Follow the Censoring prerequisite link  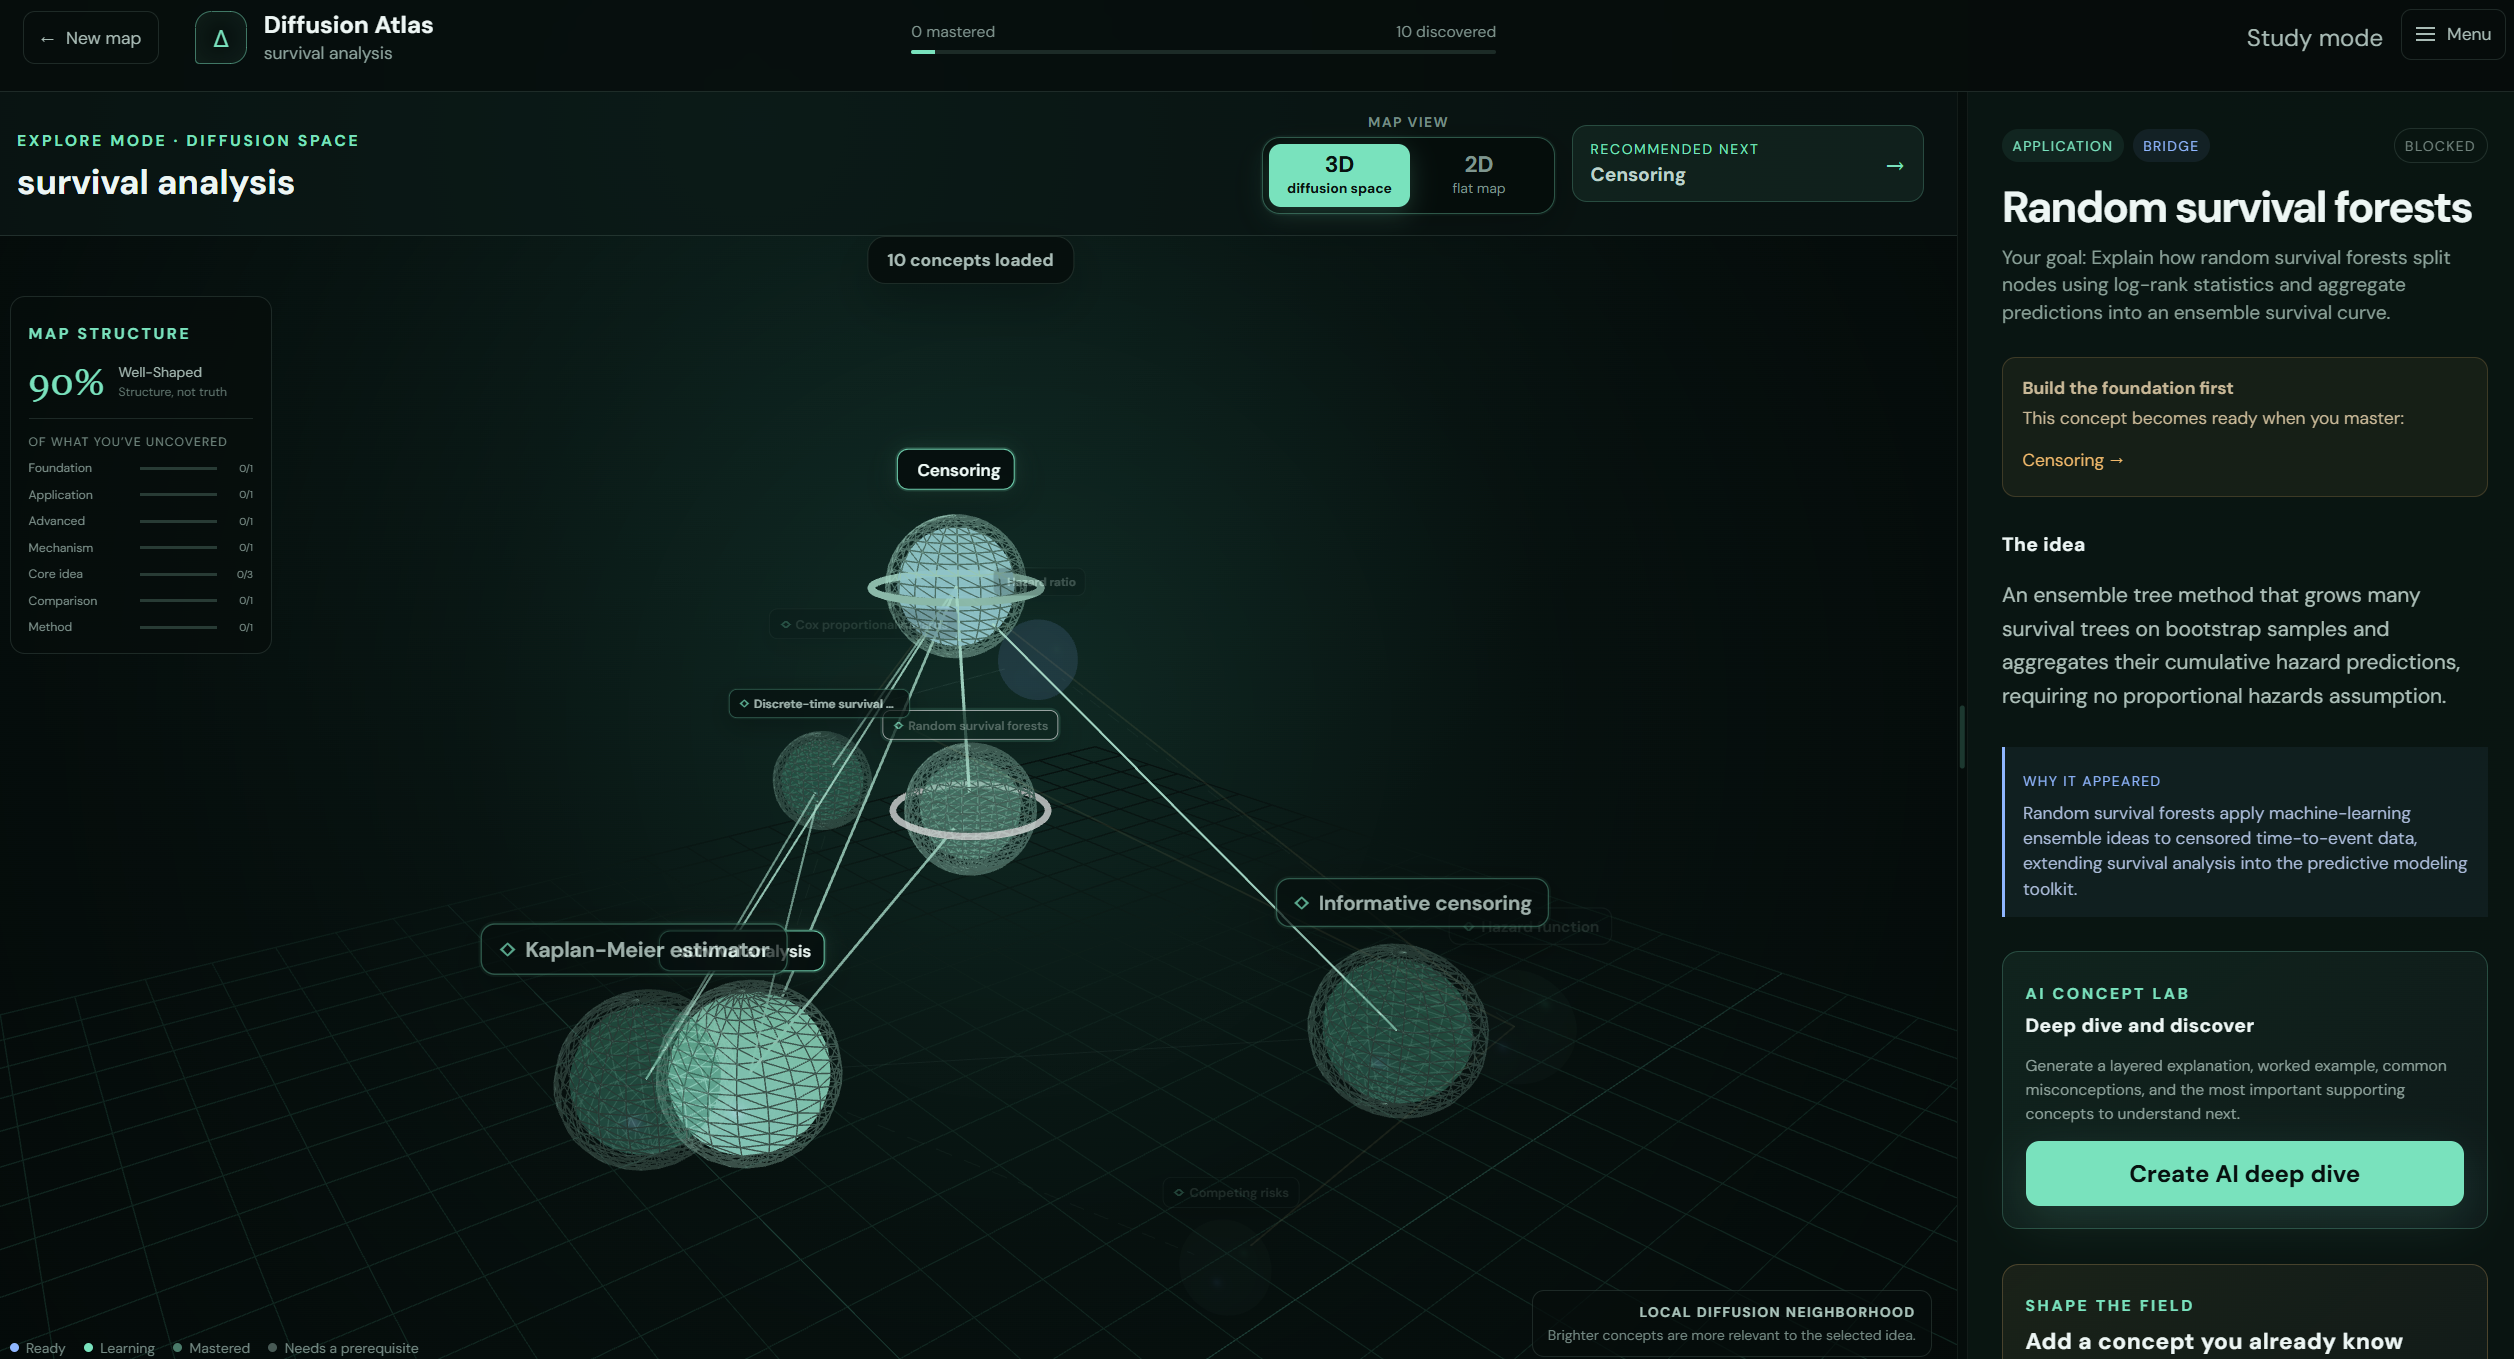click(2072, 460)
